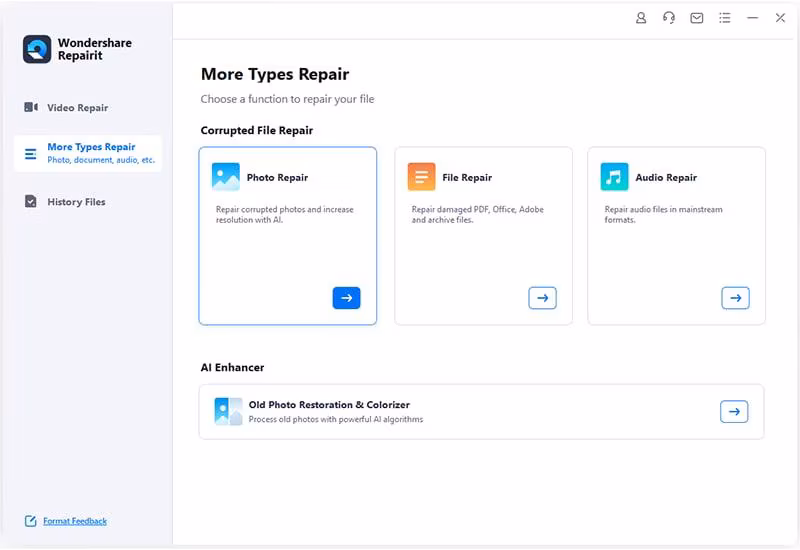Click the headset support icon

pos(669,18)
